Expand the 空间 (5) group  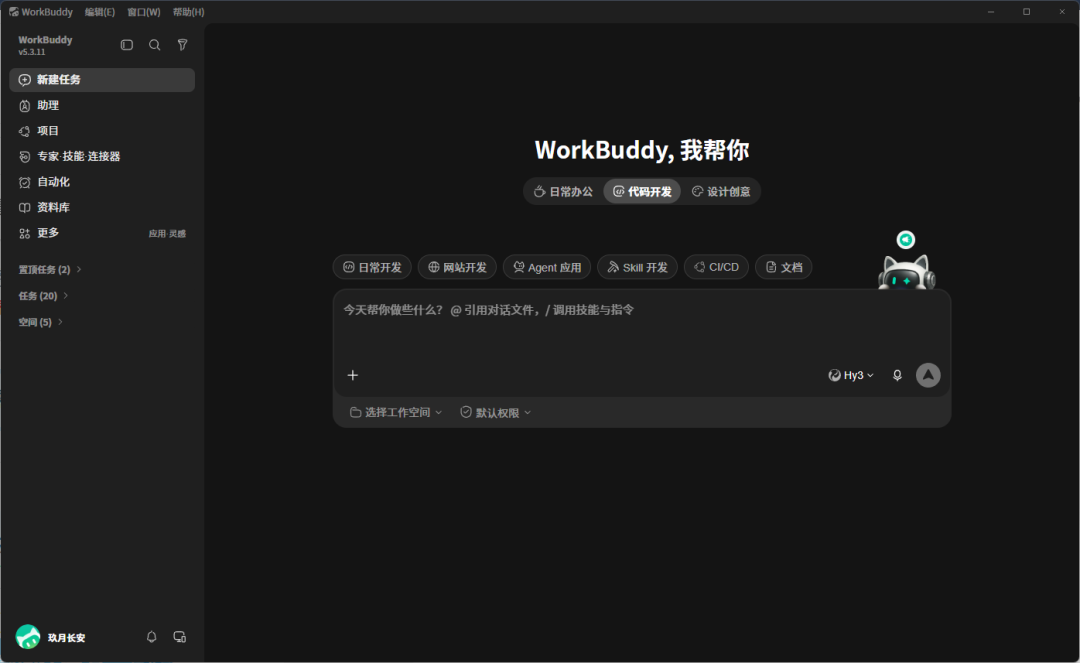(40, 322)
